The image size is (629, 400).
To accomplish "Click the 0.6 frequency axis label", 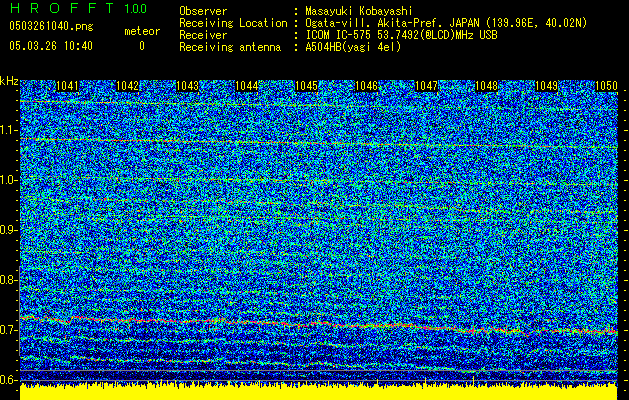I will 9,380.
